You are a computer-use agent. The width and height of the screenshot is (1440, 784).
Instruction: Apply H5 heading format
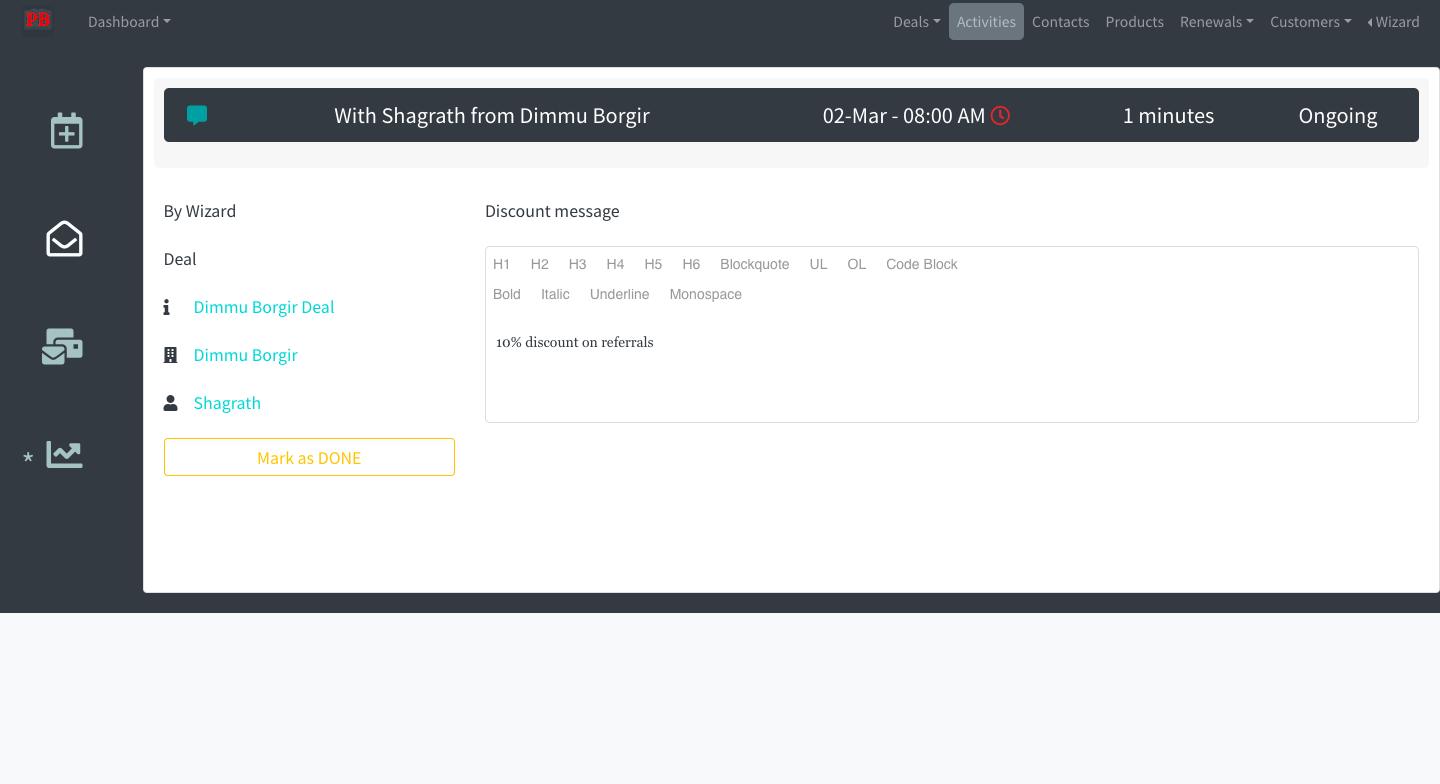click(x=653, y=264)
